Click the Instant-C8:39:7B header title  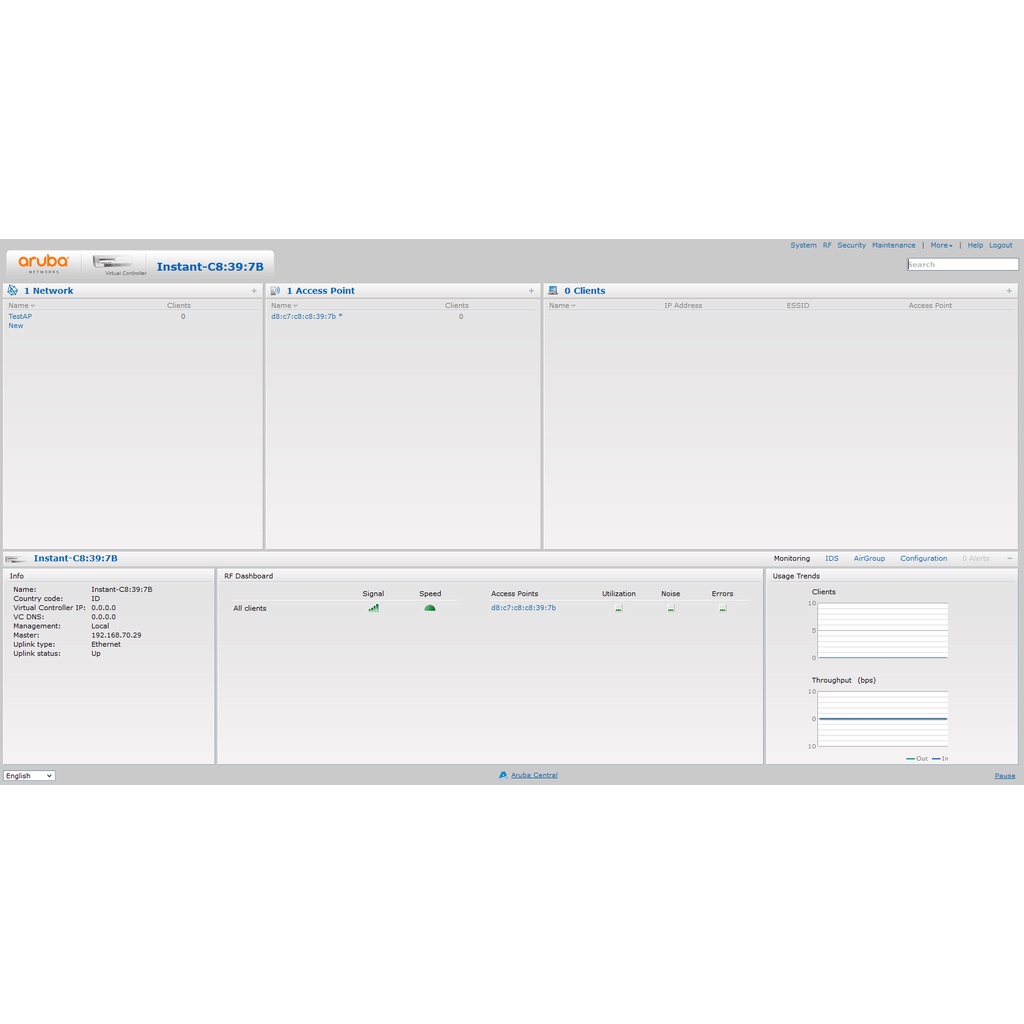(210, 266)
